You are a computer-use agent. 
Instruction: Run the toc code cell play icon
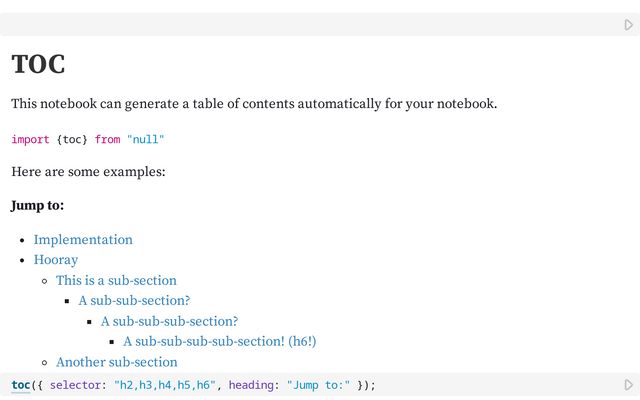pos(629,385)
